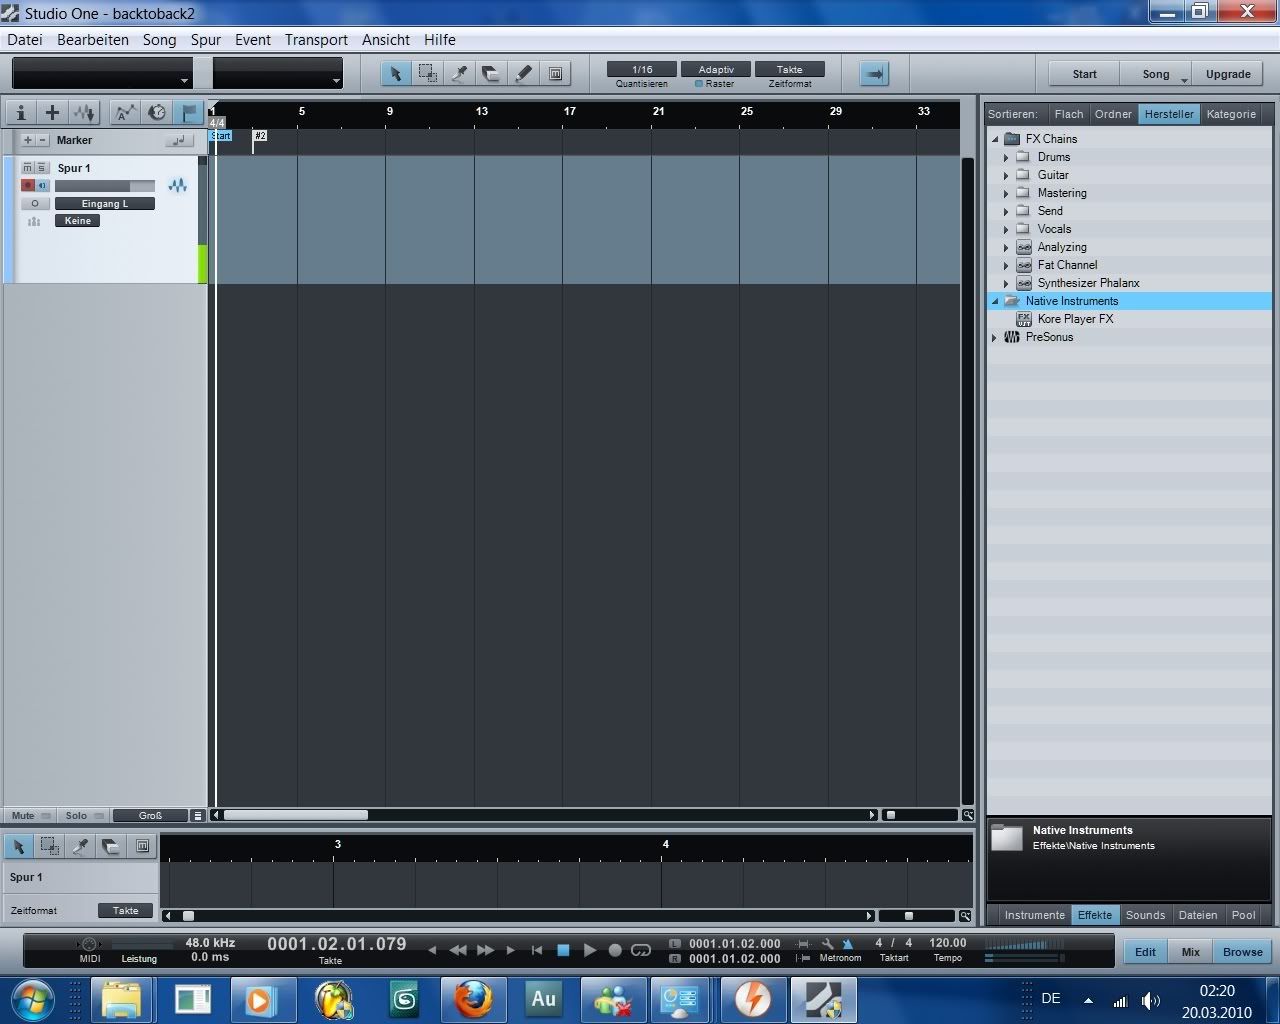The width and height of the screenshot is (1280, 1024).
Task: Pick the paint (pencil) tool in the toolbar
Action: point(523,73)
